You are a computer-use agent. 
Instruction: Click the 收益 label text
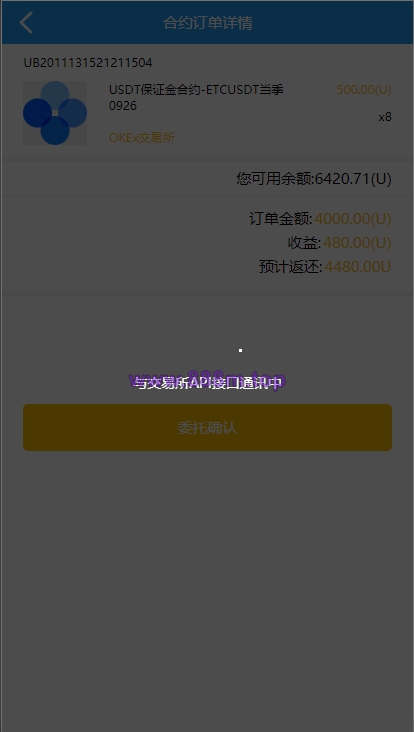point(304,243)
